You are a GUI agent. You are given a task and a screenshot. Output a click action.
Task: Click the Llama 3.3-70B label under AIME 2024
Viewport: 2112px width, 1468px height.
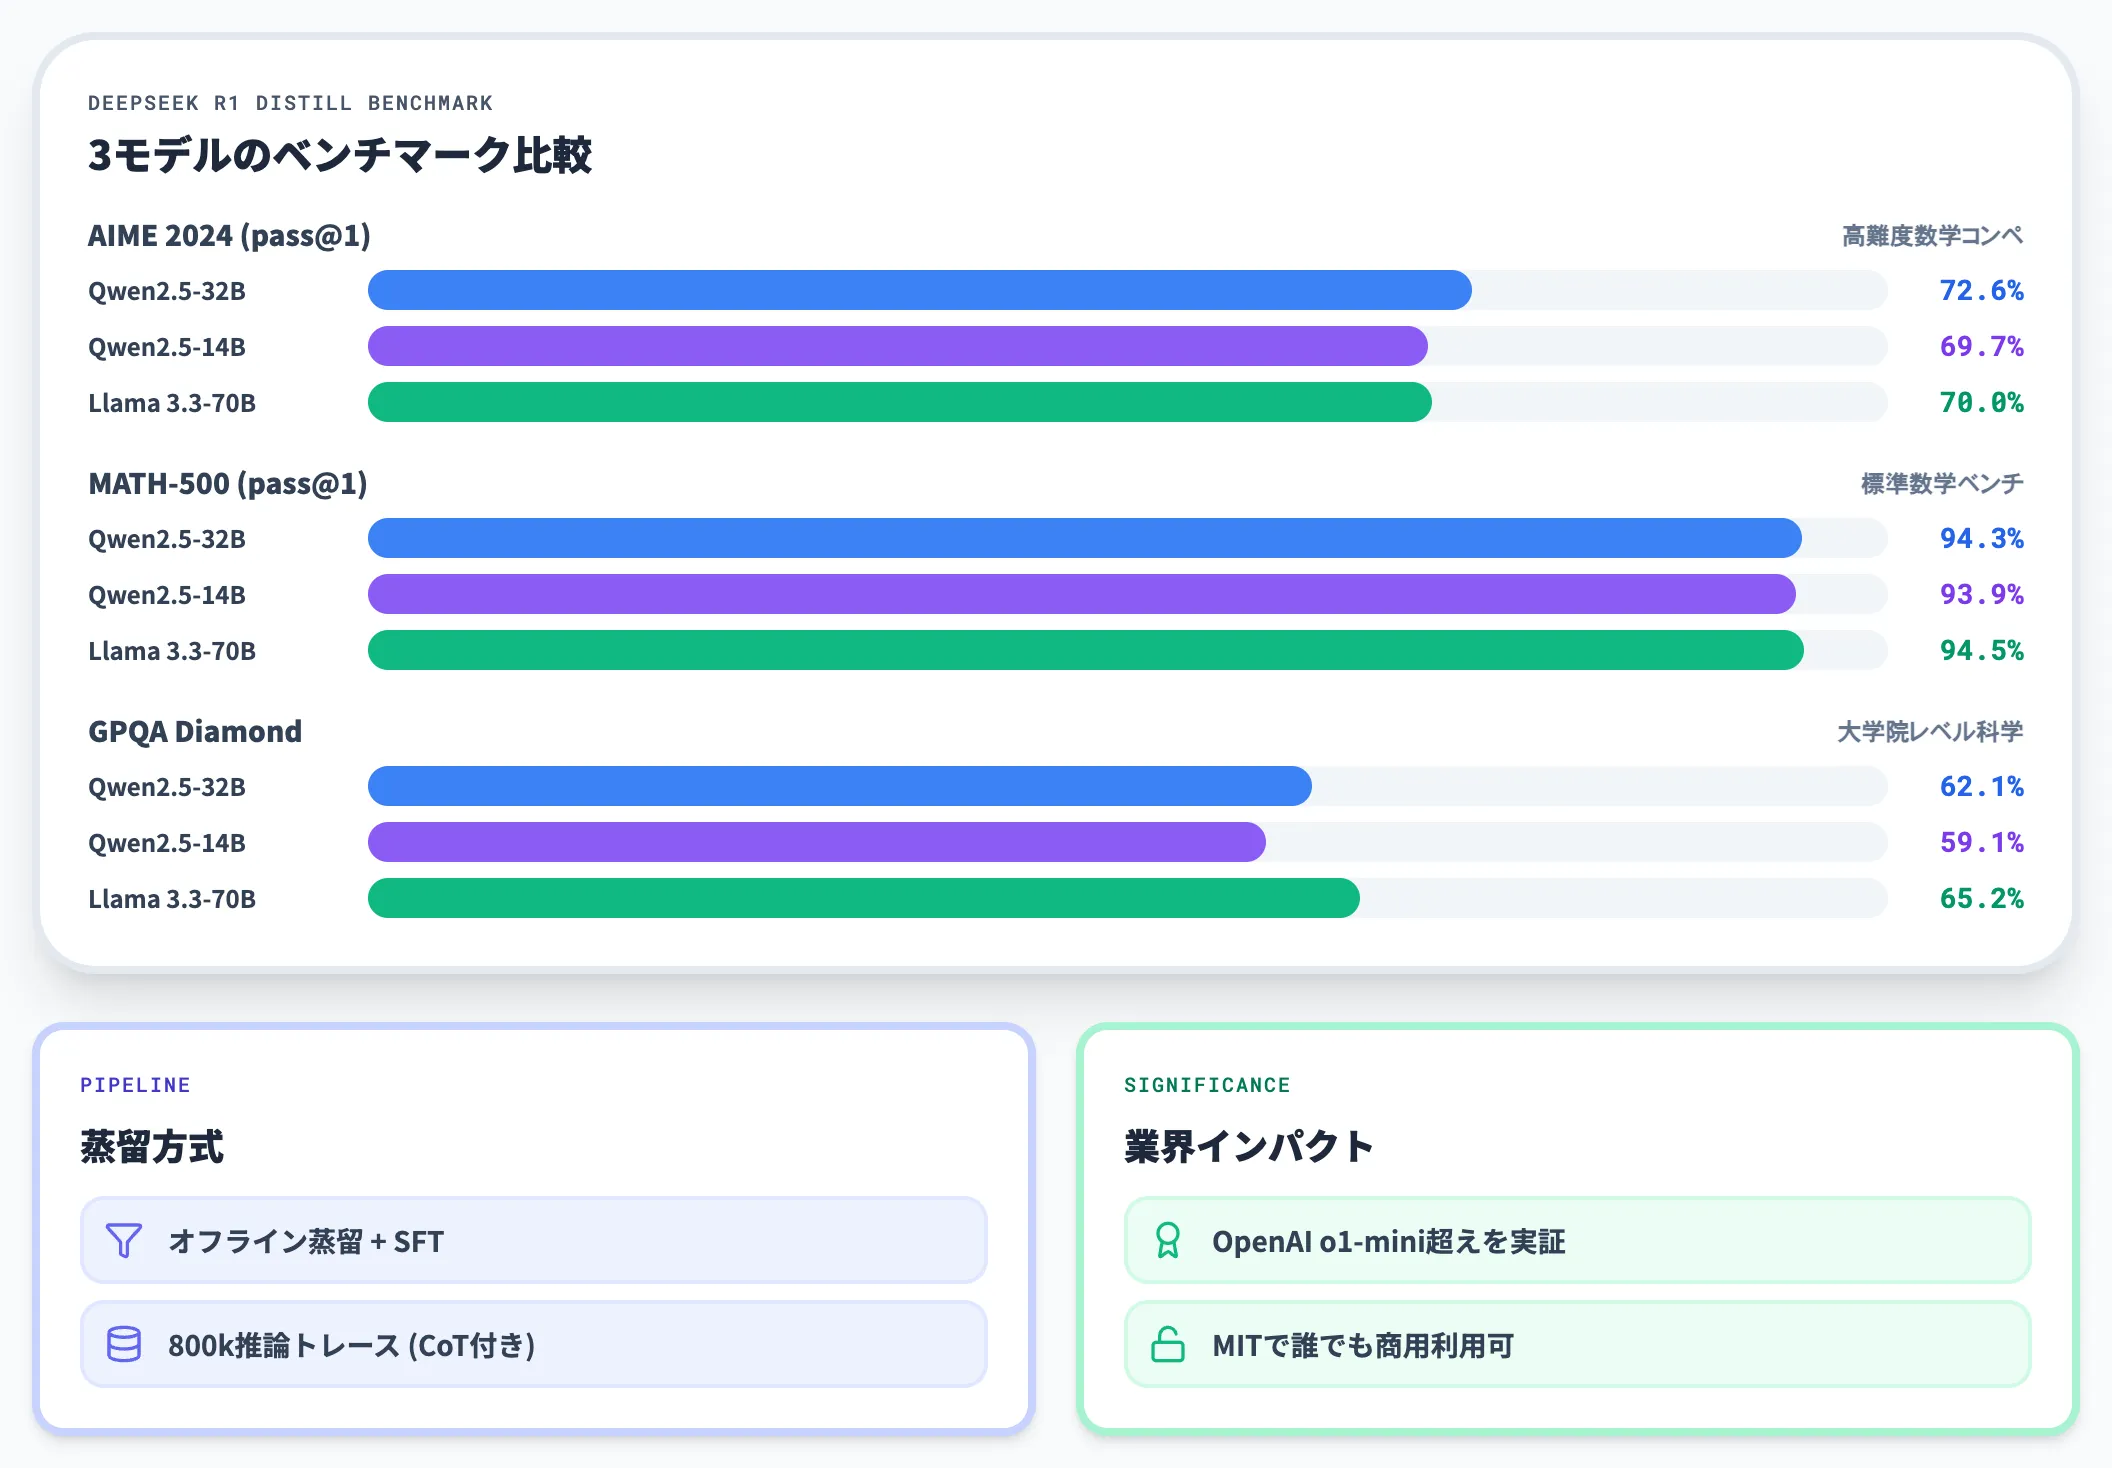(172, 403)
